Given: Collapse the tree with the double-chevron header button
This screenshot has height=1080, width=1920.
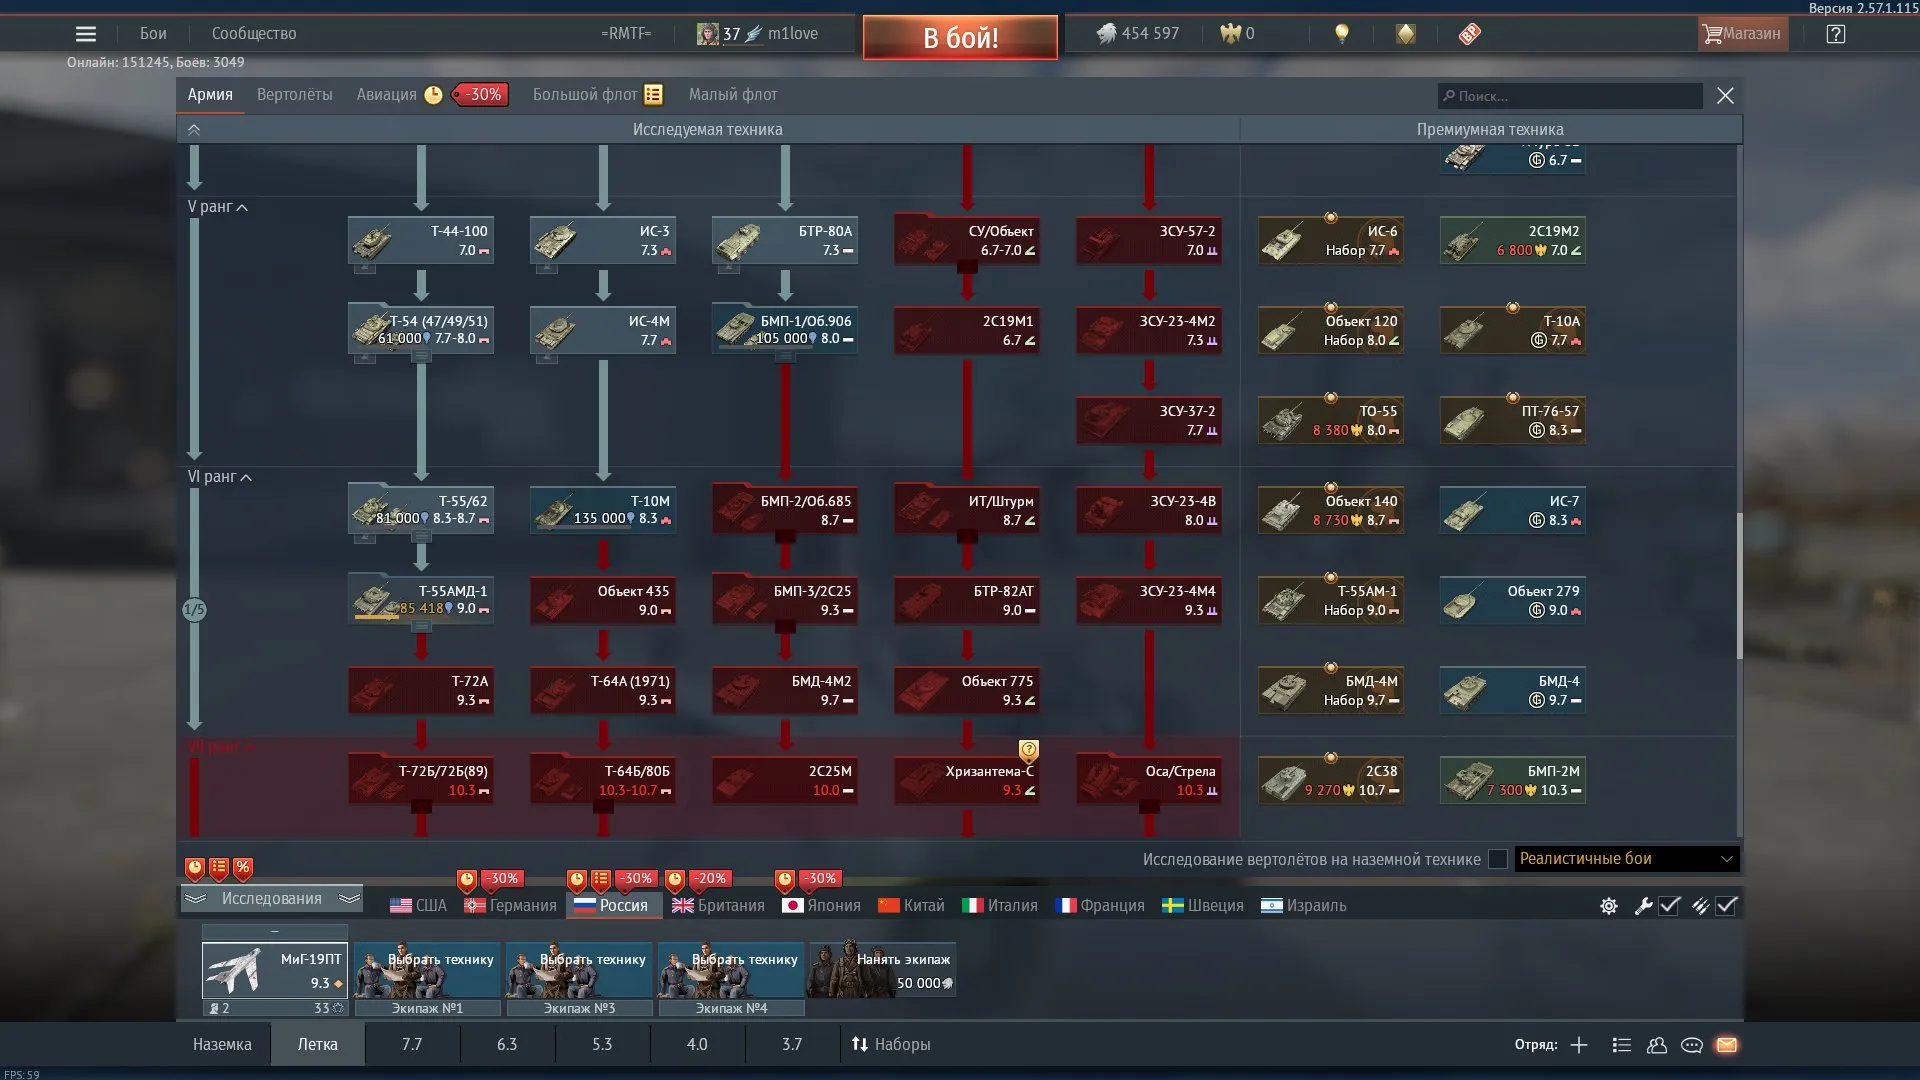Looking at the screenshot, I should pyautogui.click(x=194, y=130).
